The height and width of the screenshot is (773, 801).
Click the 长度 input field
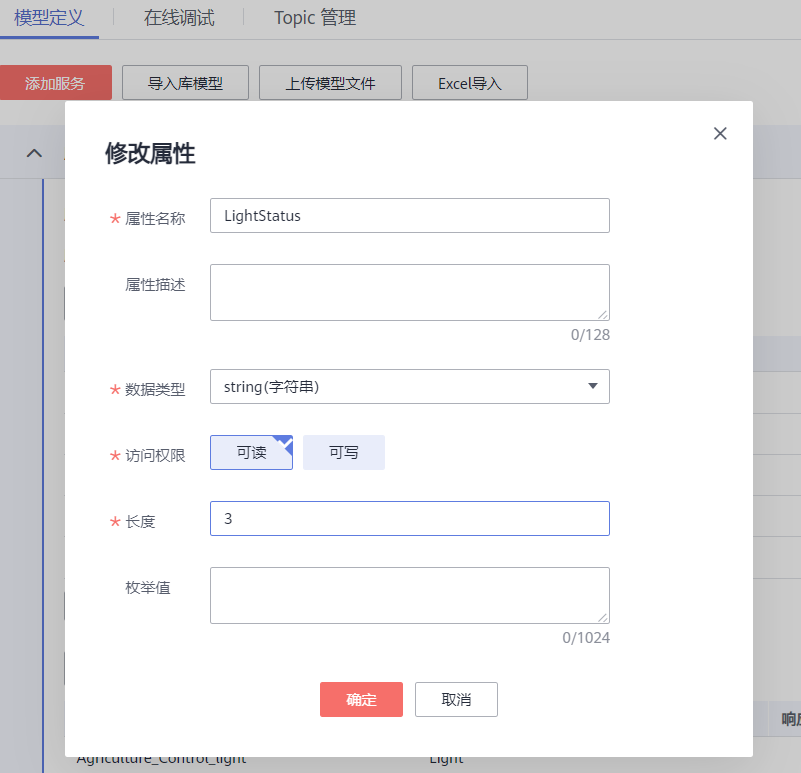point(410,519)
